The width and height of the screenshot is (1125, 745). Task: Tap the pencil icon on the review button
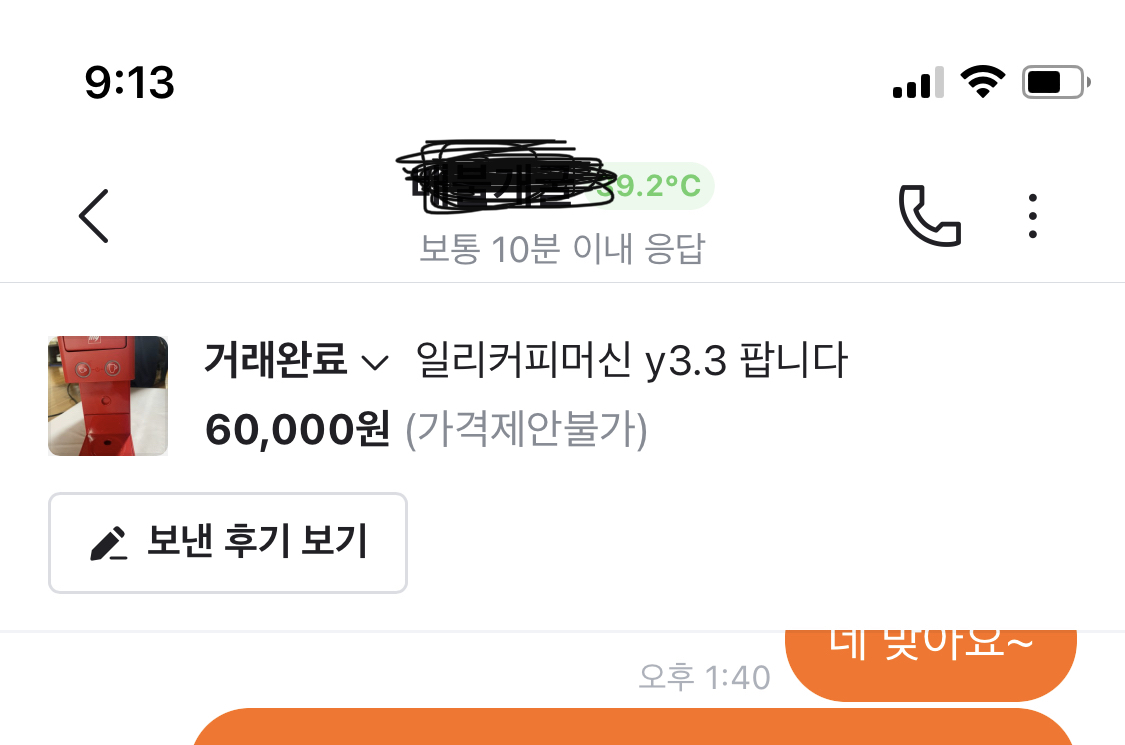pyautogui.click(x=108, y=544)
